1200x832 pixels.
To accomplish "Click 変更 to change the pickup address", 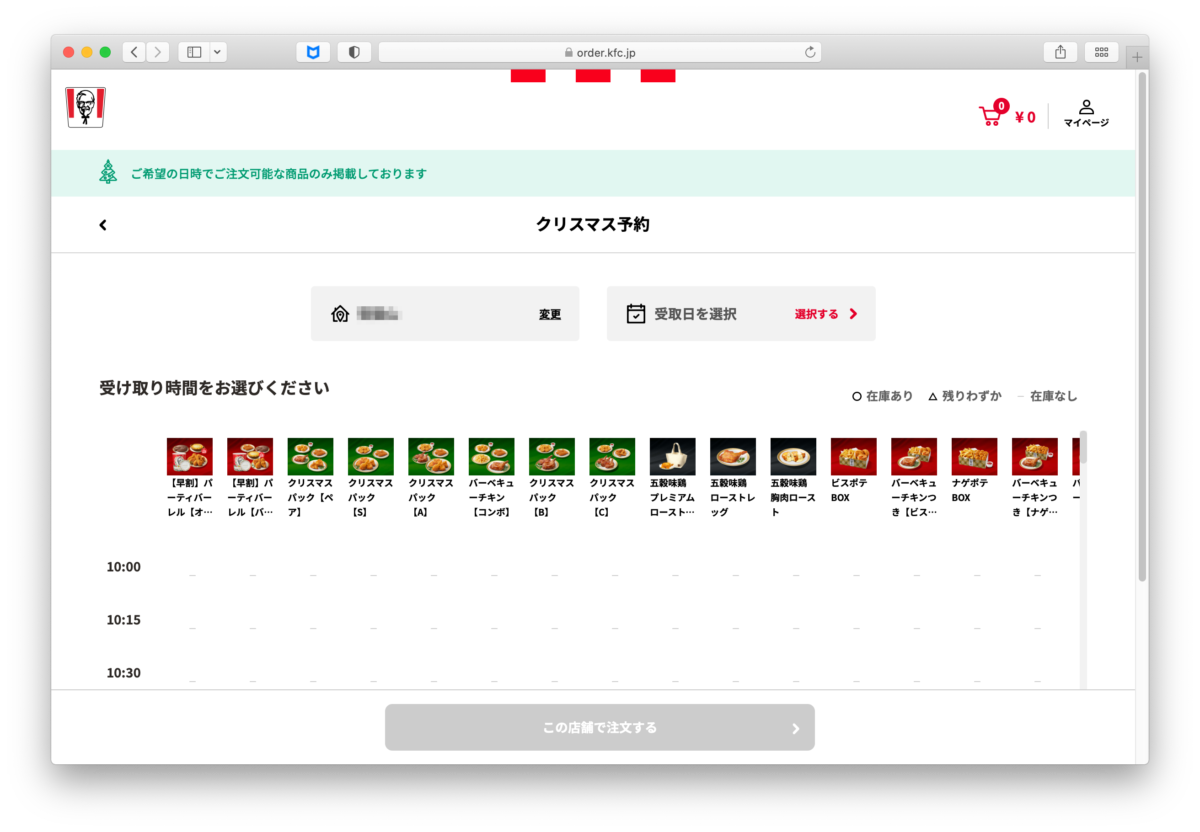I will tap(549, 313).
